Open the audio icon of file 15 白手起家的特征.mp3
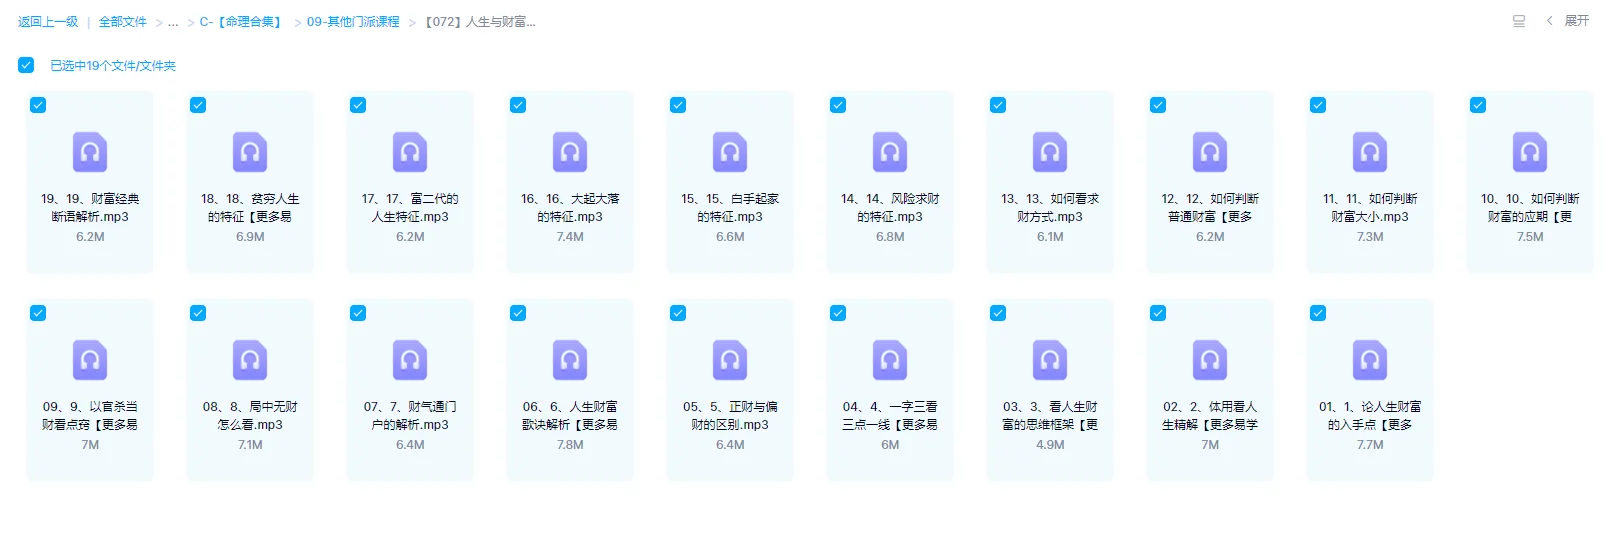The image size is (1614, 559). (x=730, y=152)
